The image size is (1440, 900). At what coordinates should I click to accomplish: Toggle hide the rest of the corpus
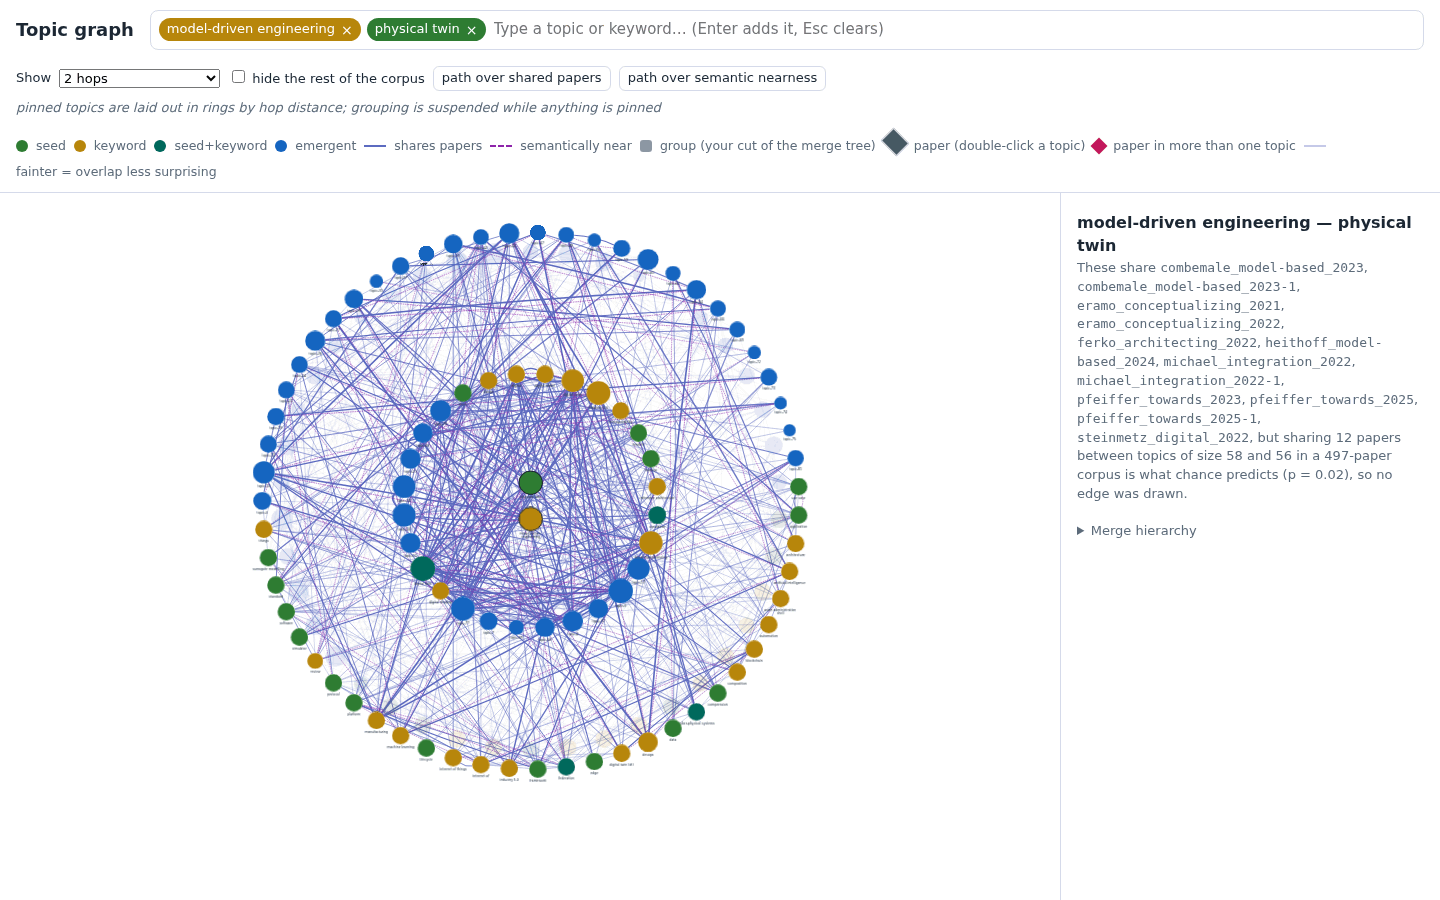point(238,76)
